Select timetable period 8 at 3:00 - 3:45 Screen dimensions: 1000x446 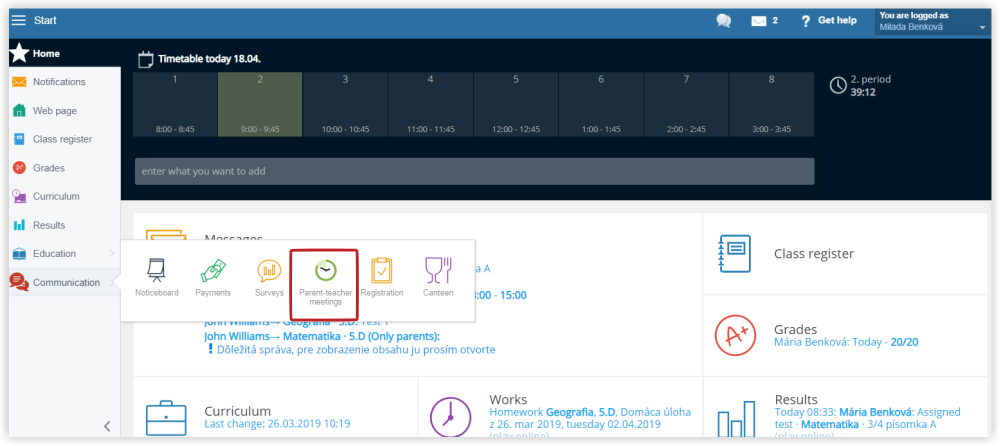pos(772,104)
